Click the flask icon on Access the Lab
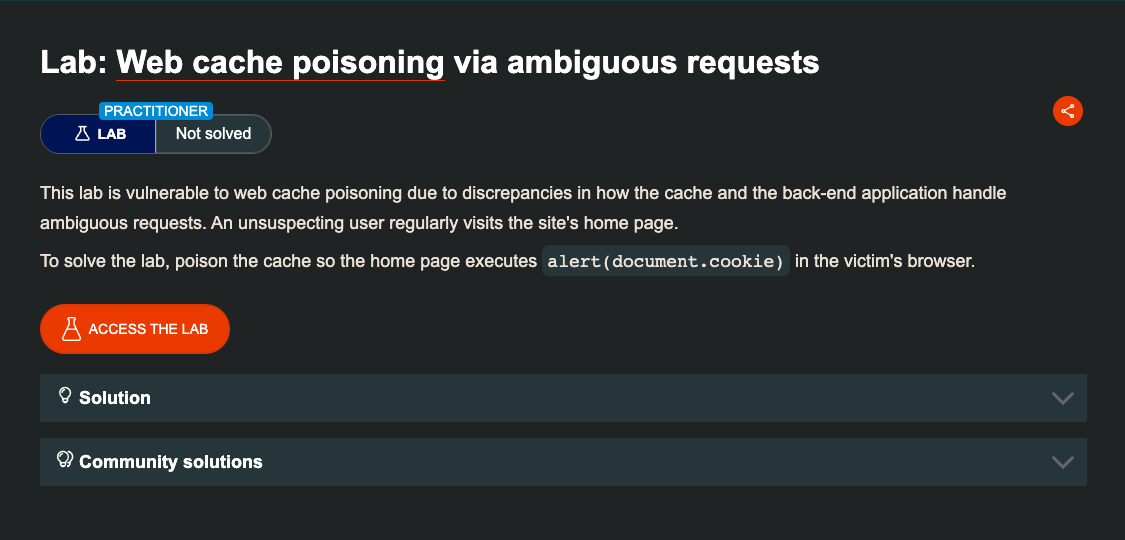This screenshot has height=540, width=1125. click(x=70, y=329)
